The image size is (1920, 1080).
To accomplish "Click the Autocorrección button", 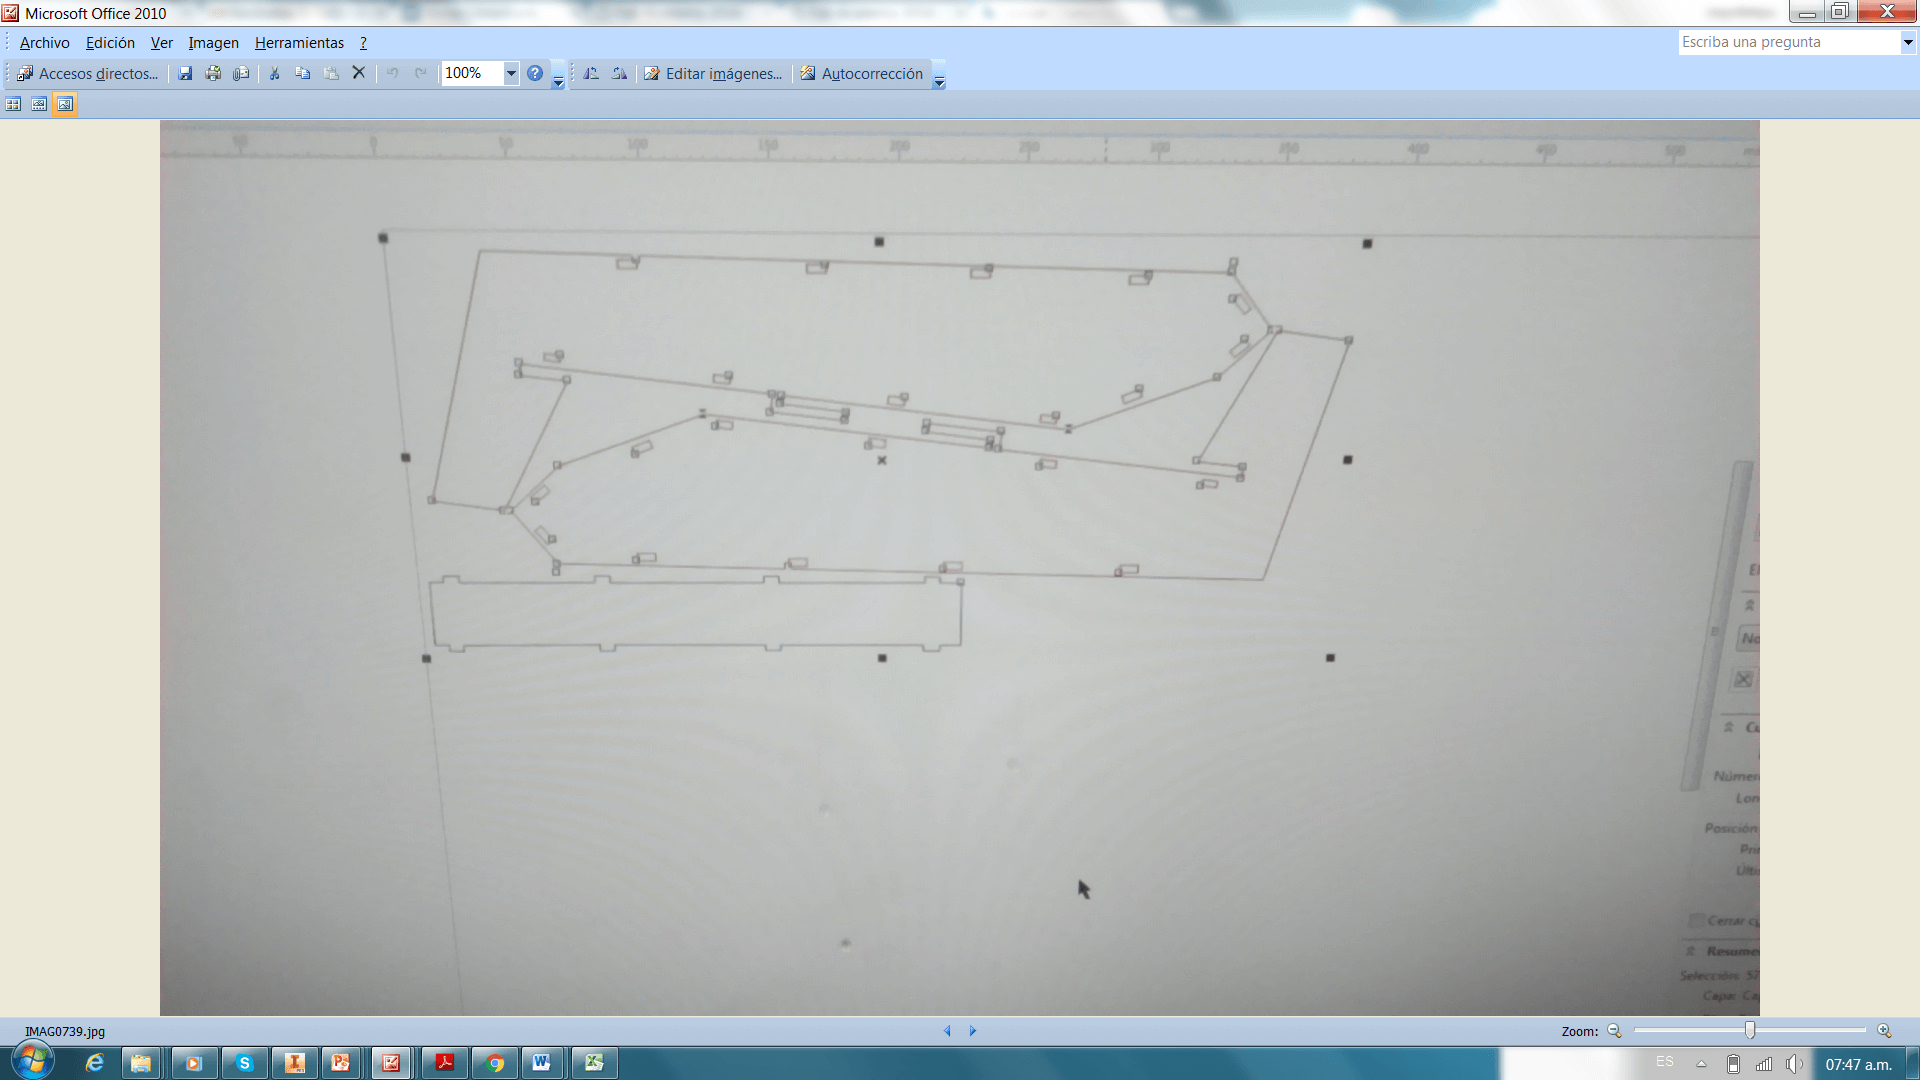I will pos(861,73).
